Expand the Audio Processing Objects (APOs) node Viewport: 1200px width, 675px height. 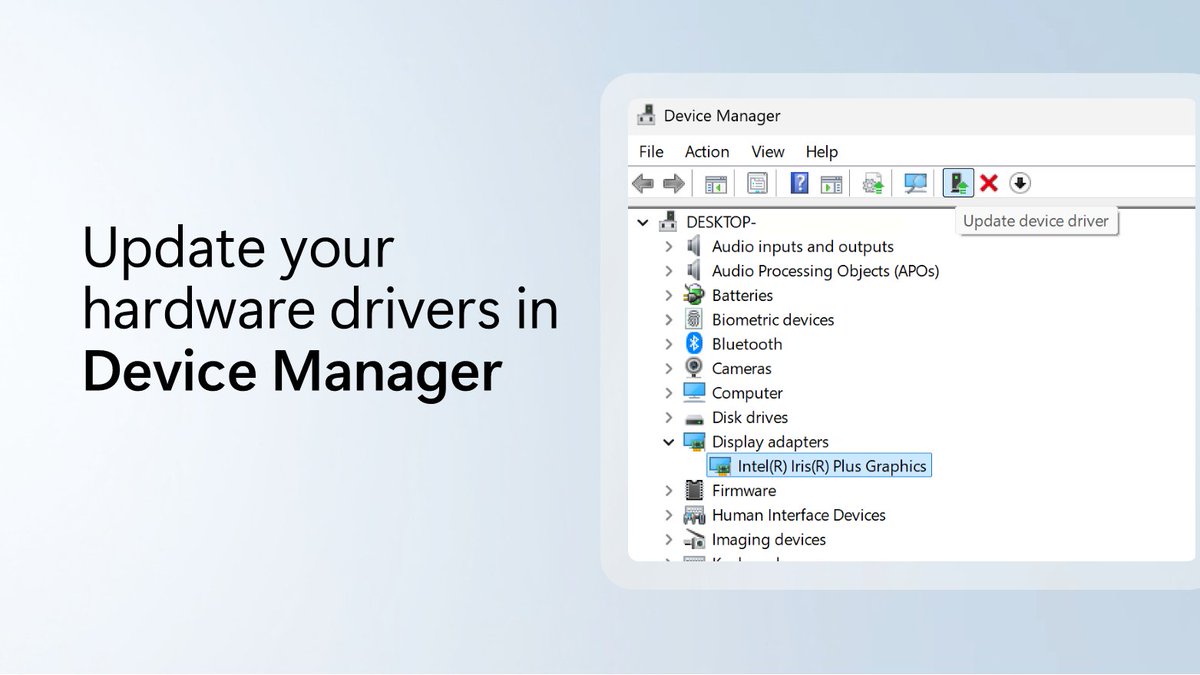[669, 271]
